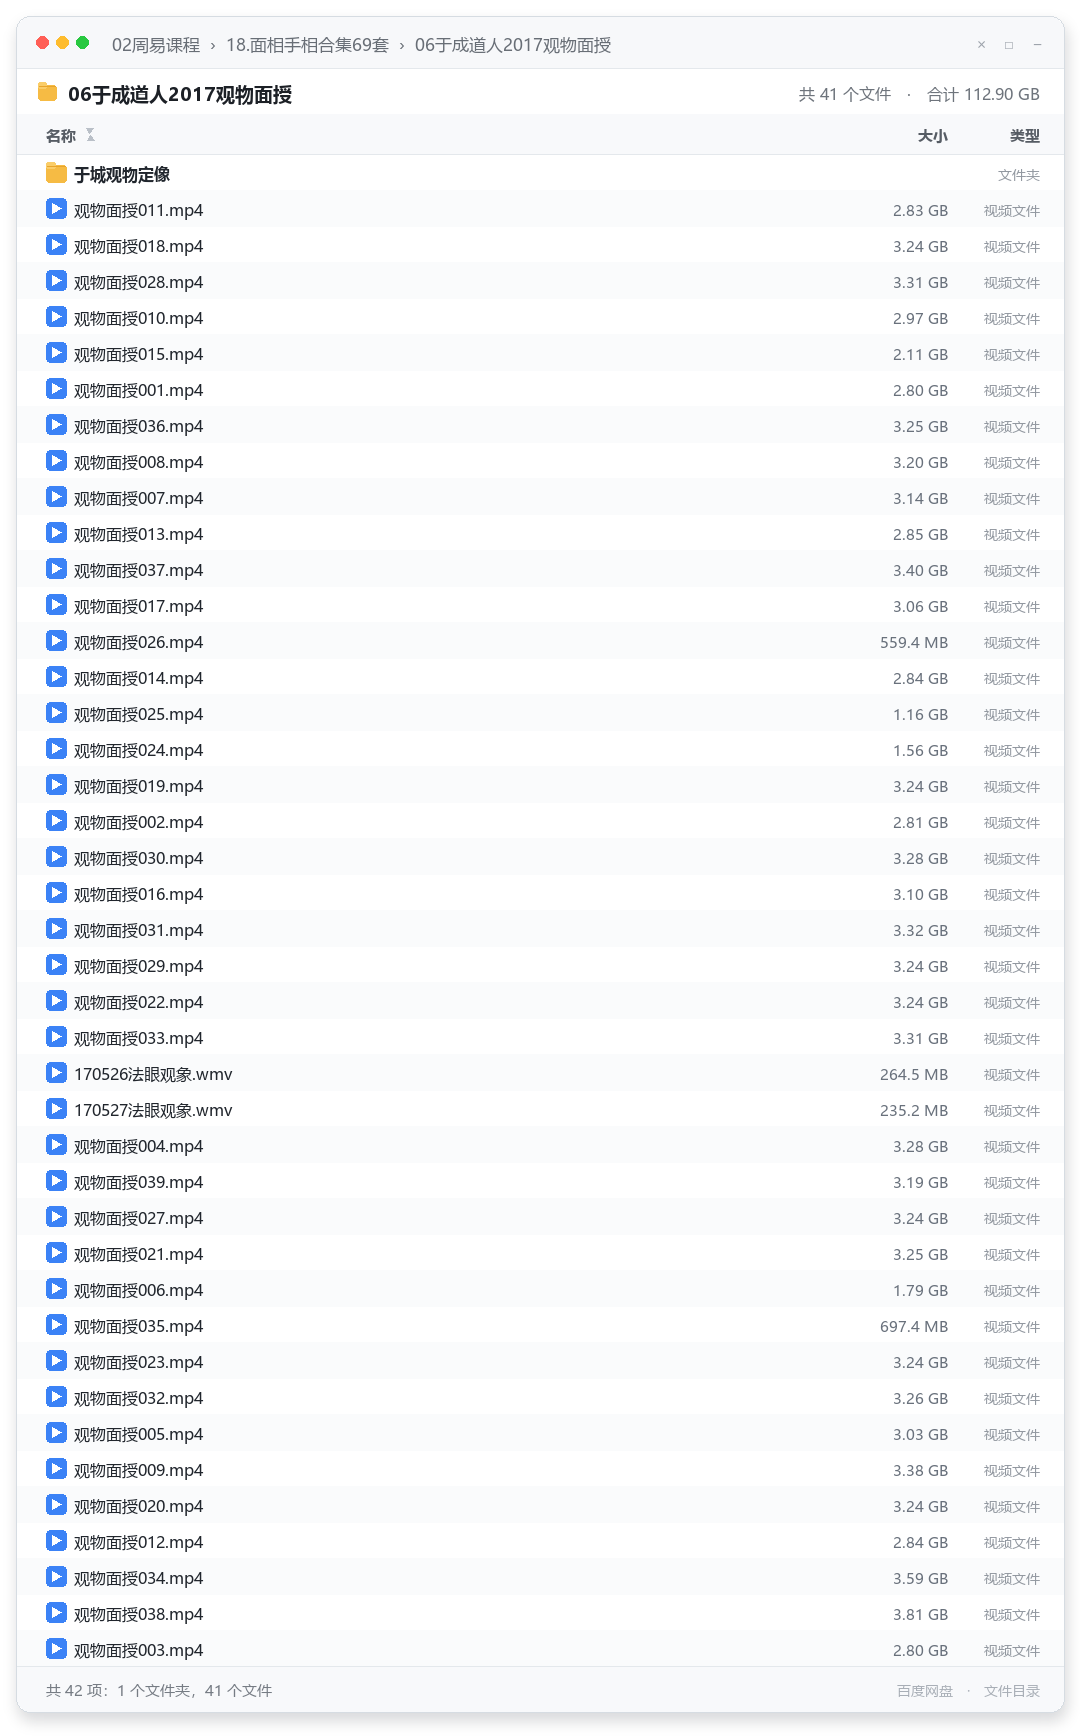Select the video icon for 观物面授008.mp4
Image resolution: width=1080 pixels, height=1736 pixels.
point(56,462)
